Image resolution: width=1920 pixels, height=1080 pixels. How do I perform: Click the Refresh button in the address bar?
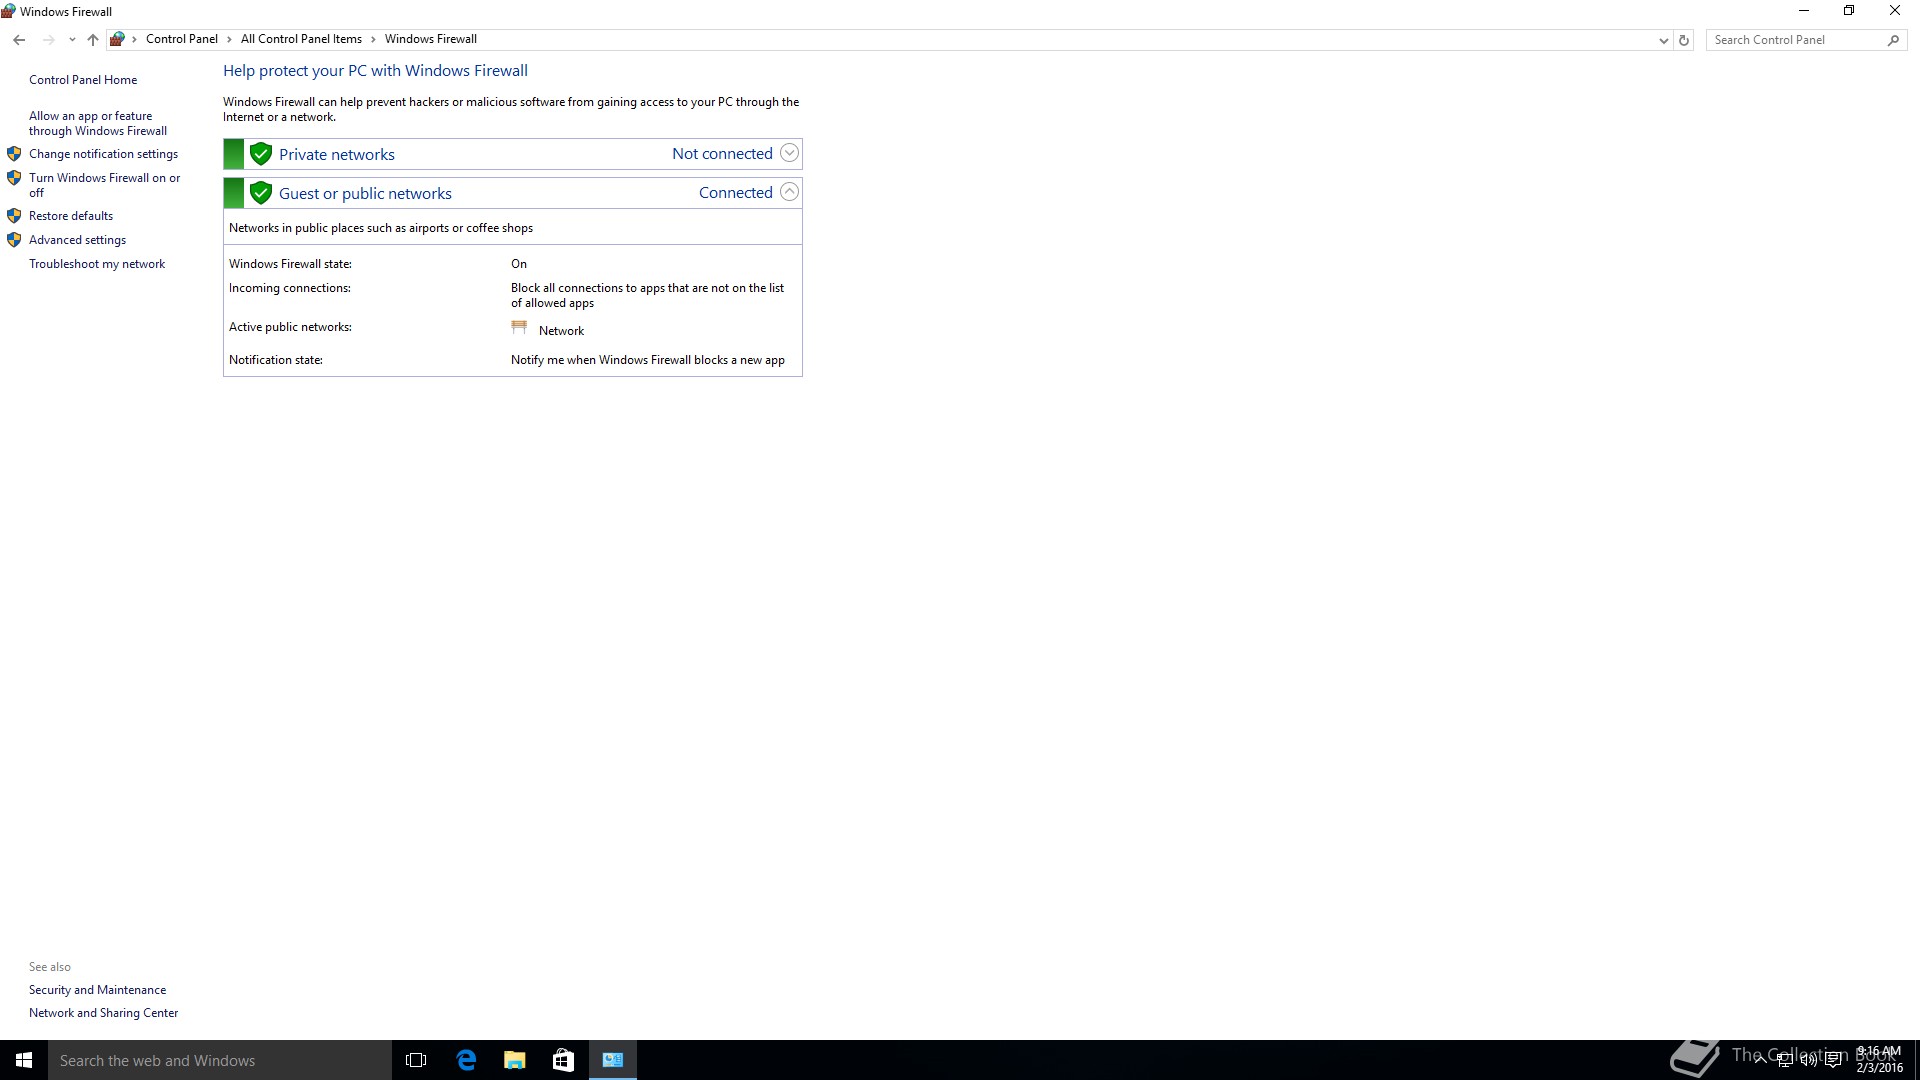pos(1684,40)
